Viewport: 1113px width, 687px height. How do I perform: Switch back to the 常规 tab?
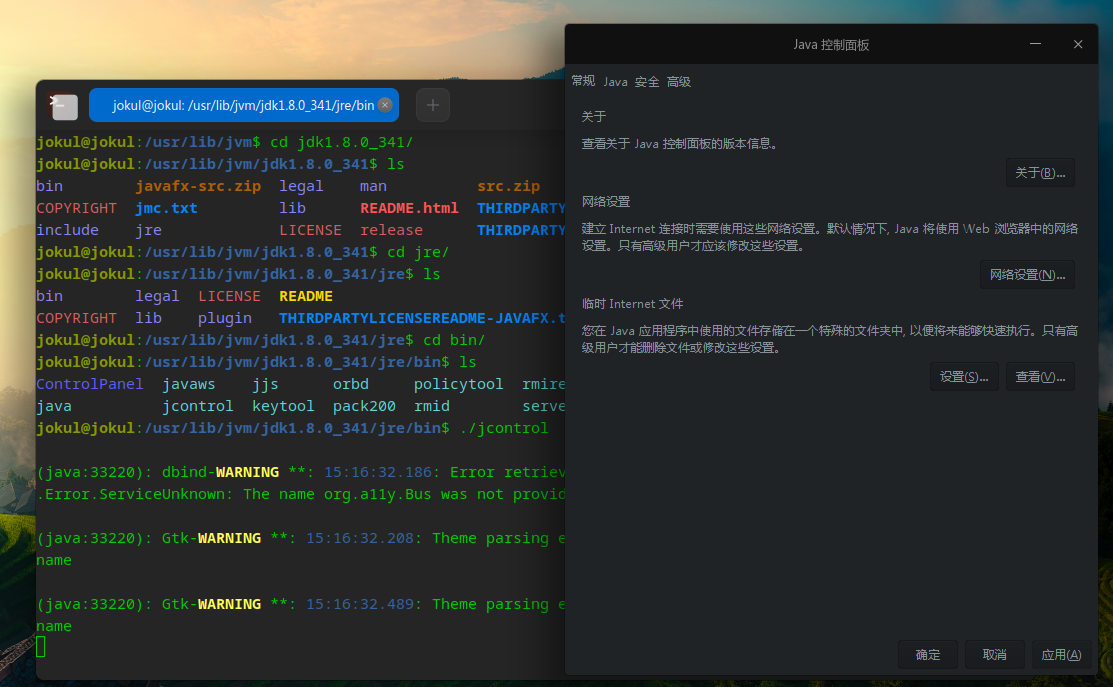click(x=583, y=81)
